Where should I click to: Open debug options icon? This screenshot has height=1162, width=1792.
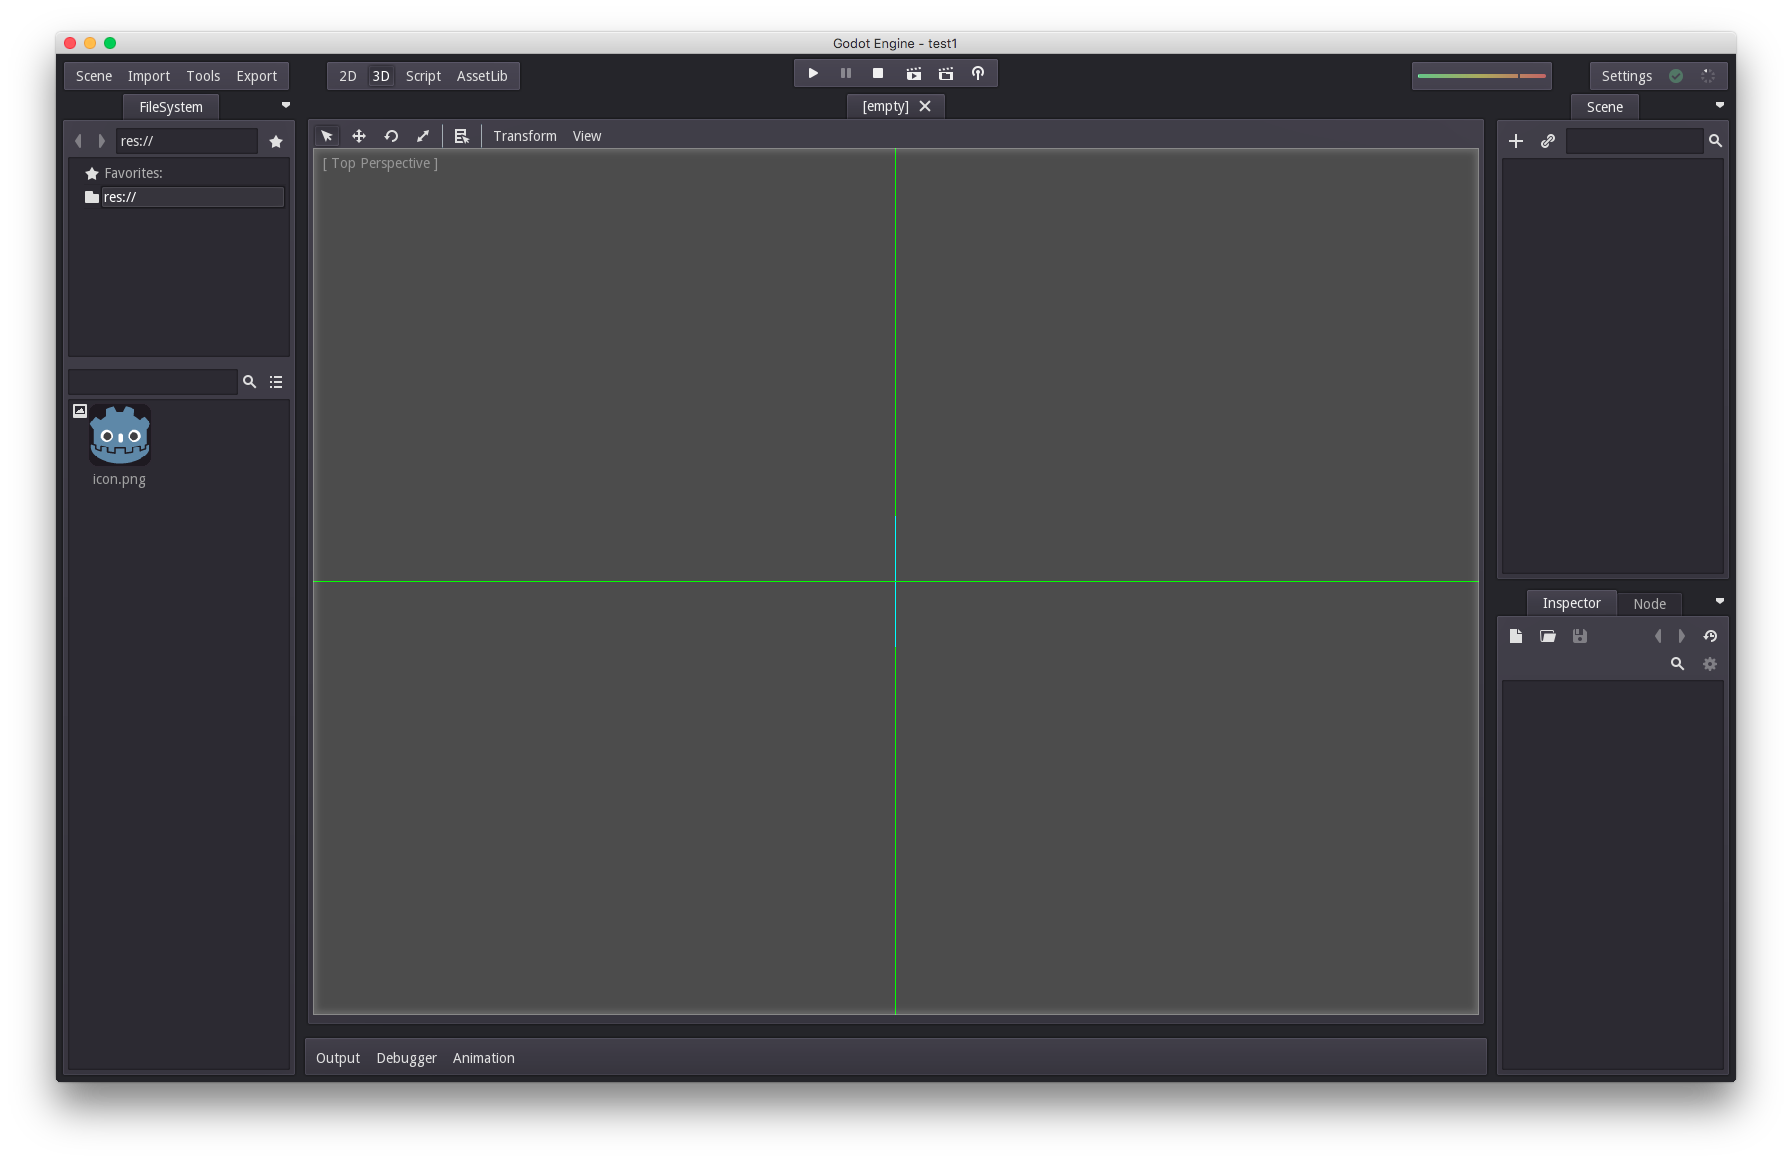[978, 74]
